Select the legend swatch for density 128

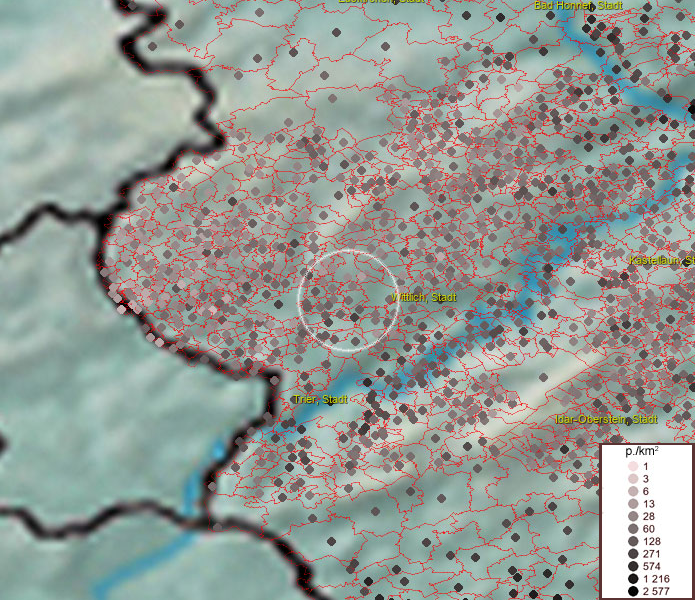point(633,541)
